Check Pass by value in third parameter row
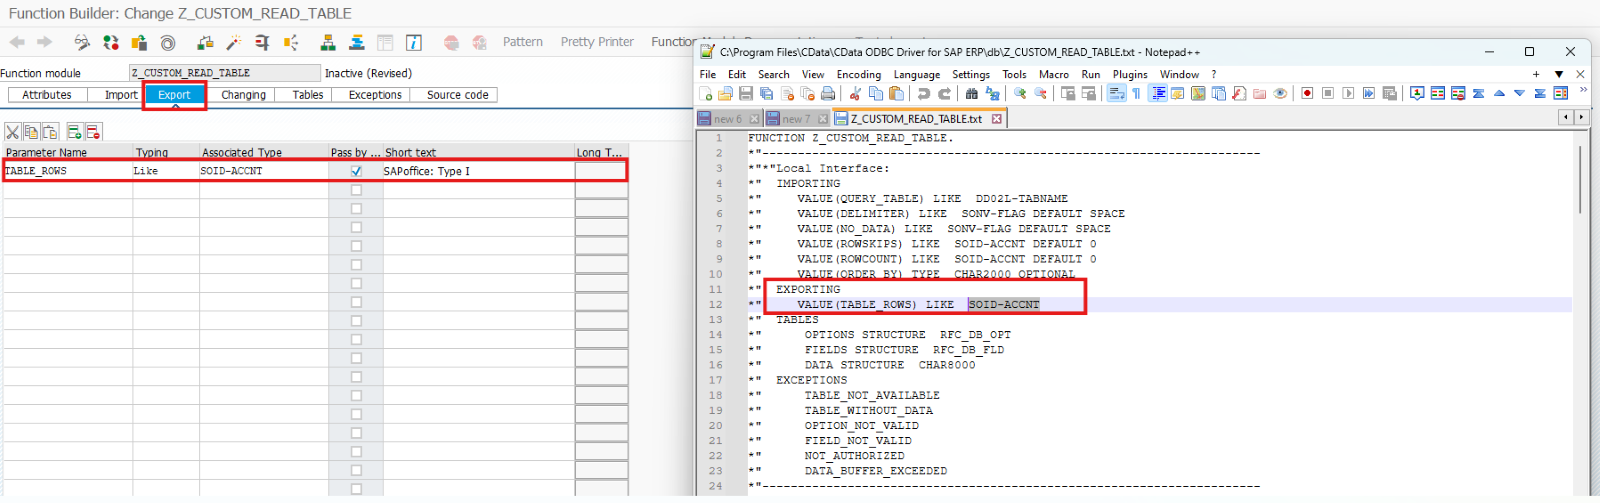The image size is (1600, 503). 356,209
